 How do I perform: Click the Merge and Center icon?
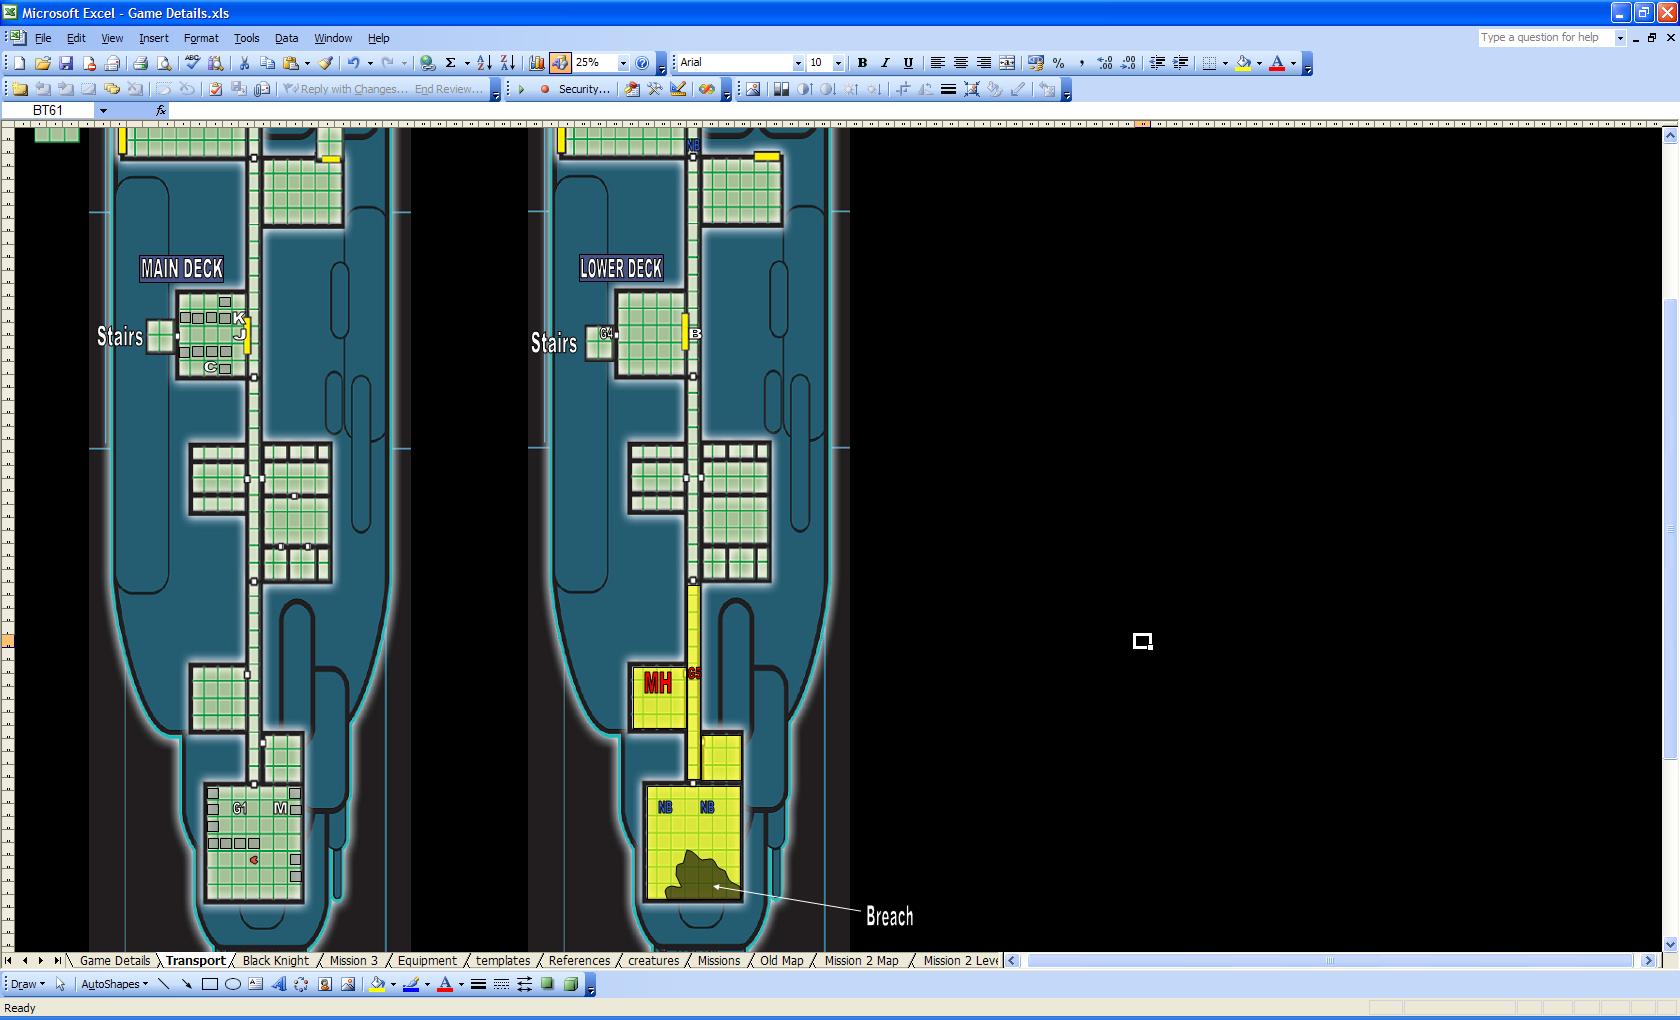1007,63
